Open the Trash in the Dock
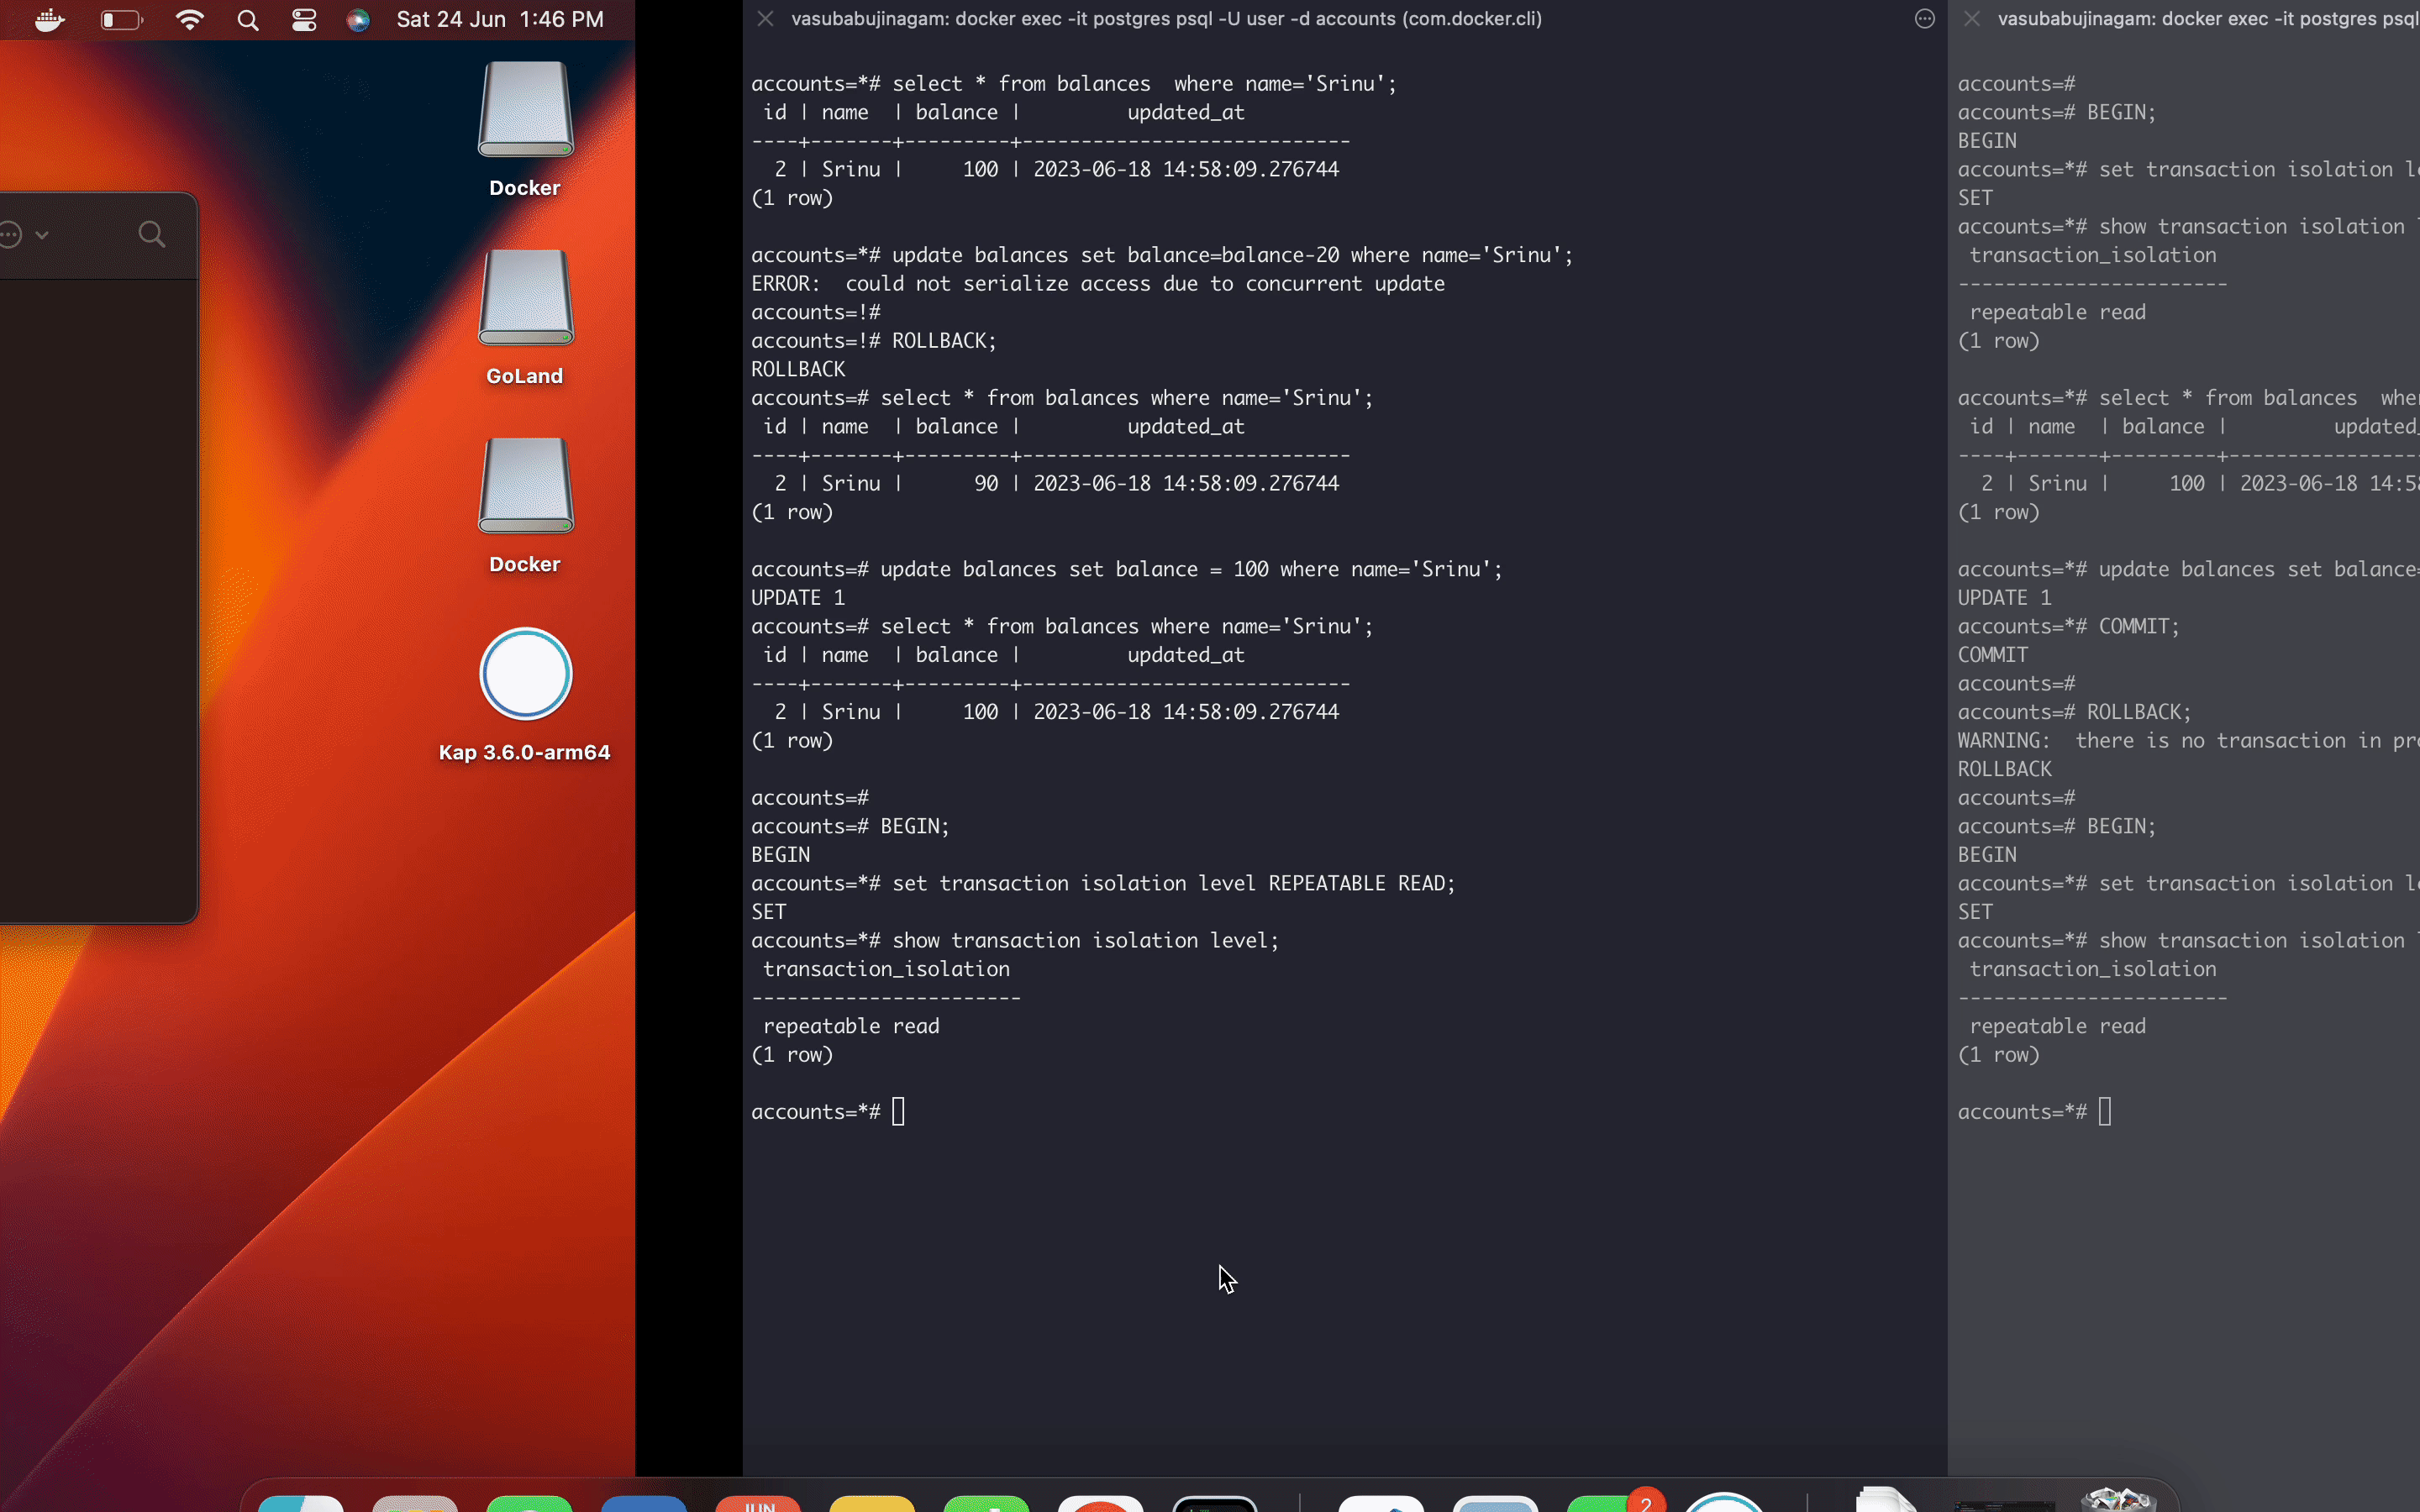The image size is (2420, 1512). (2118, 1500)
